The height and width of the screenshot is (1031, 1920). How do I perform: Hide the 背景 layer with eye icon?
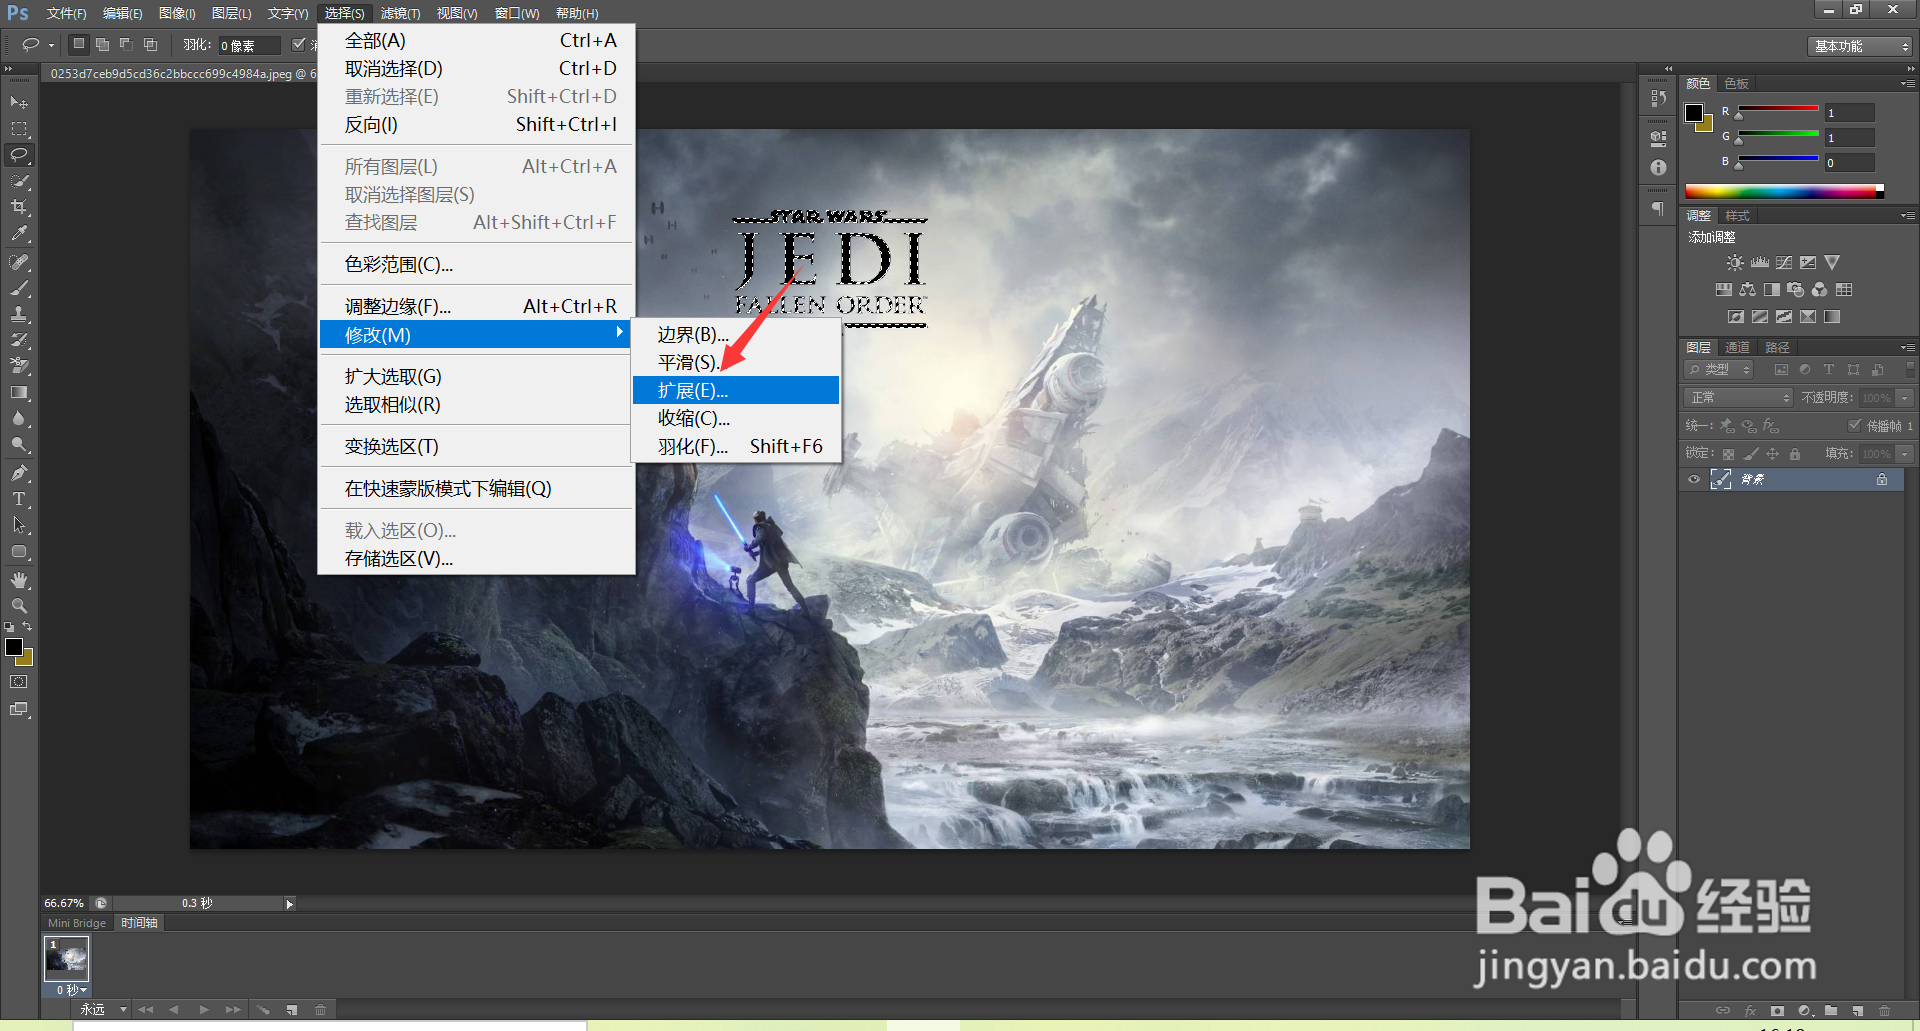tap(1694, 479)
